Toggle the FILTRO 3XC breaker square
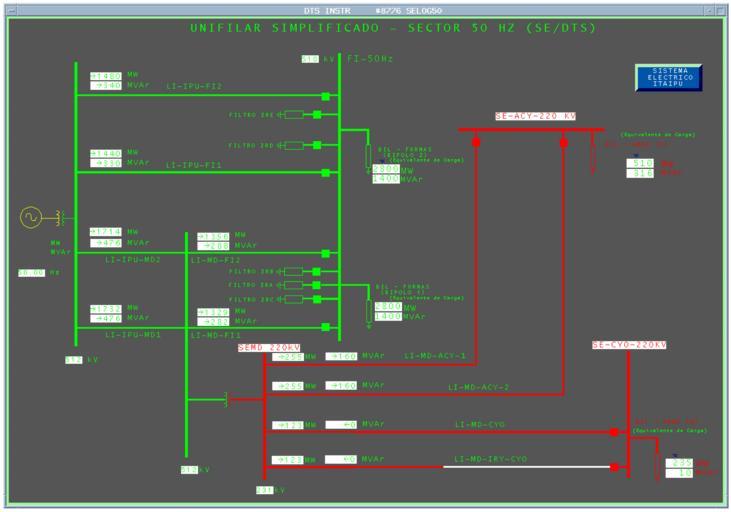This screenshot has width=731, height=512. 316,299
